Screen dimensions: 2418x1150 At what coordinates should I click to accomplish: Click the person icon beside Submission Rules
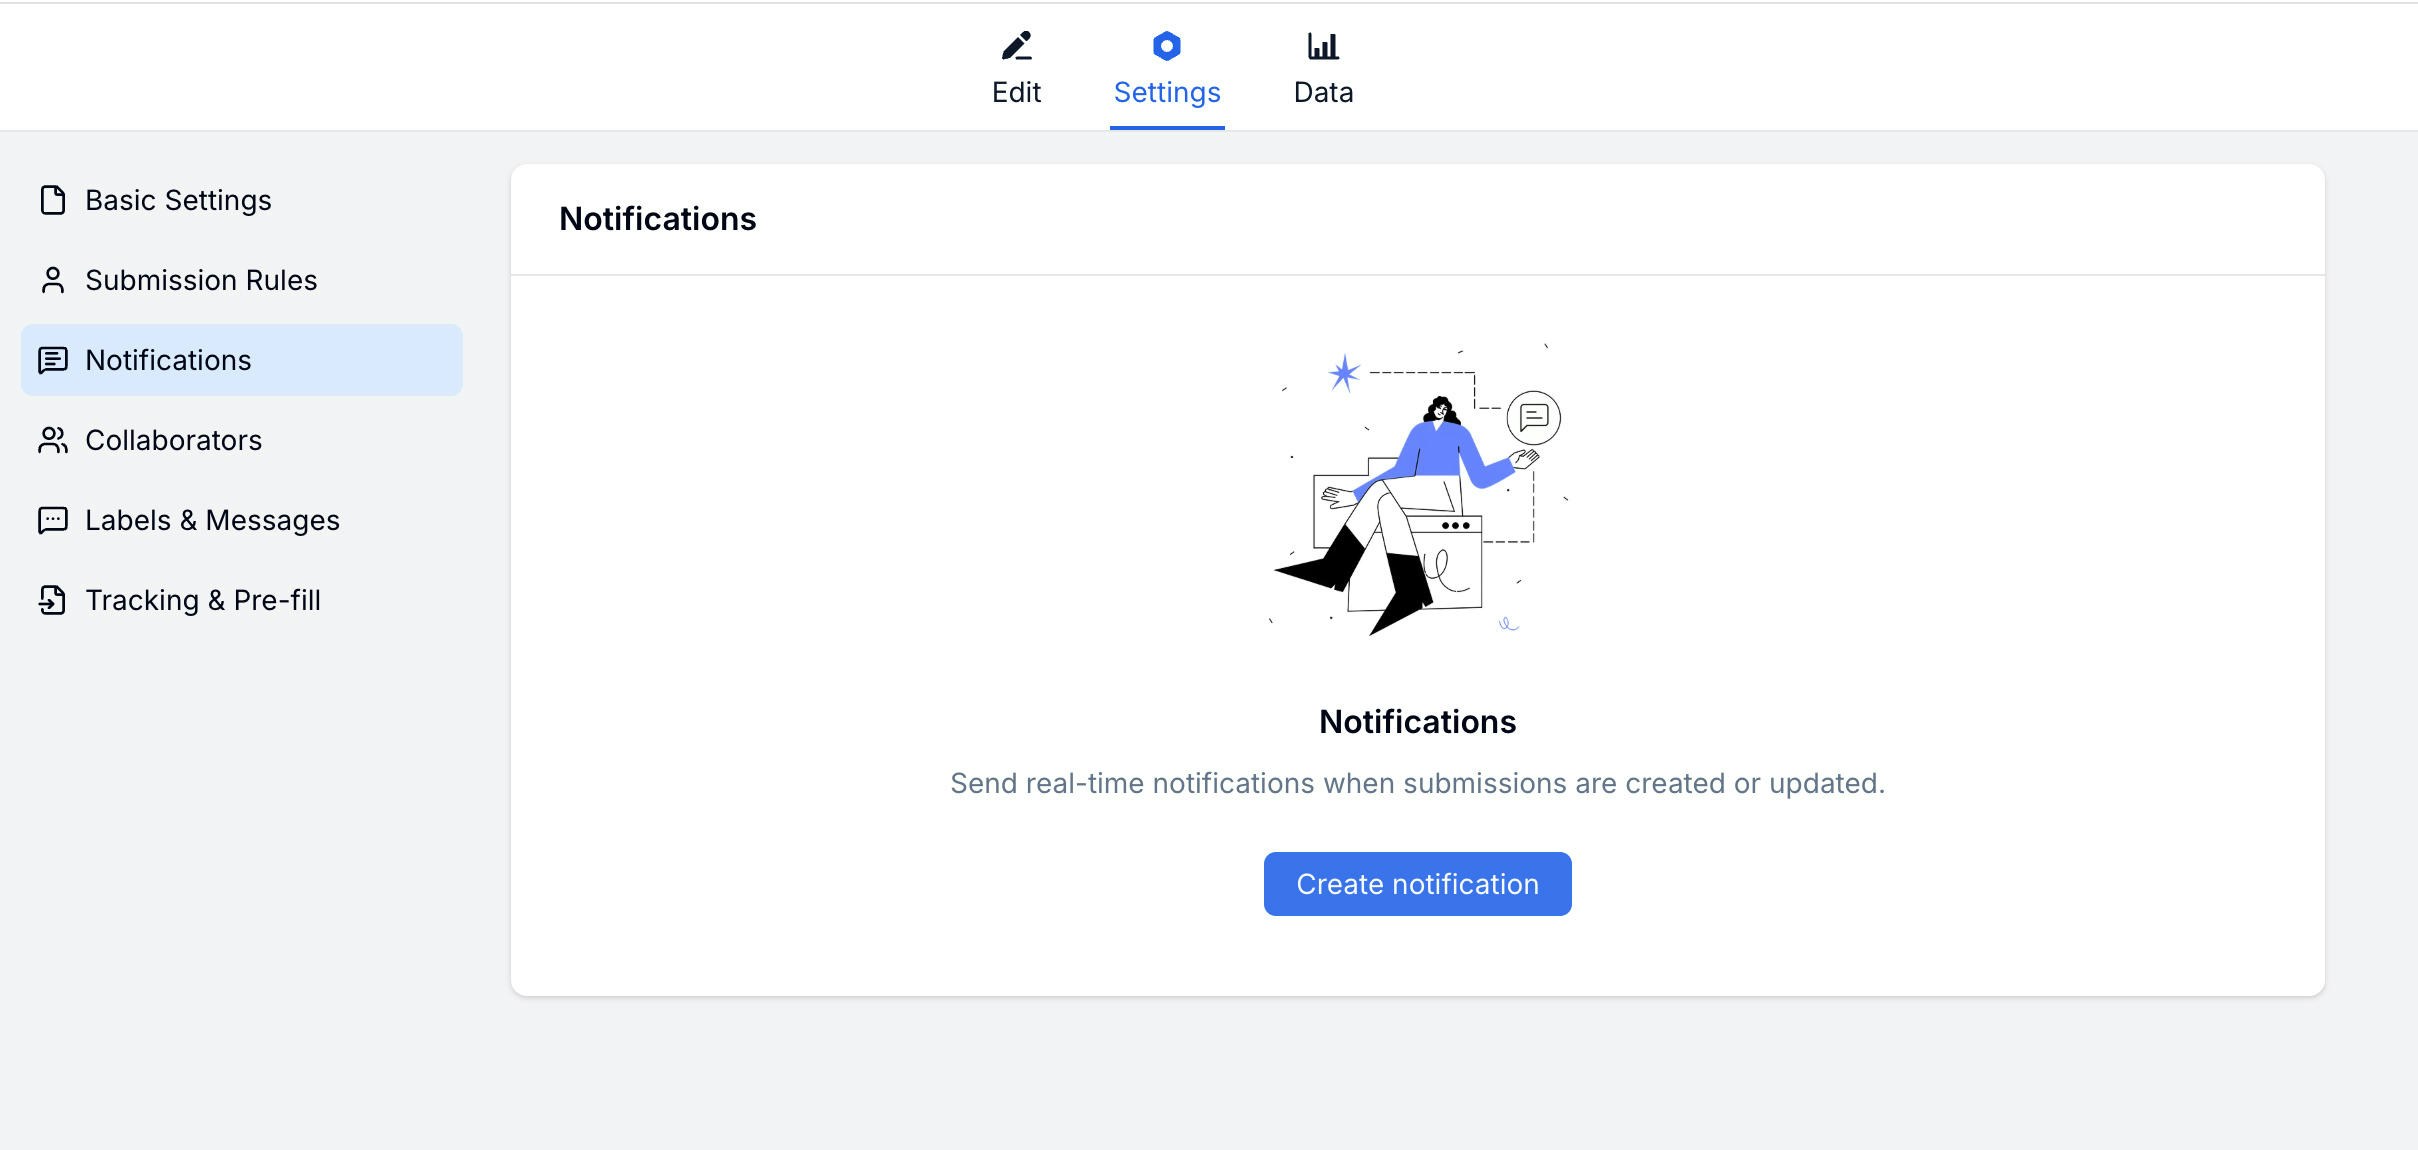52,280
